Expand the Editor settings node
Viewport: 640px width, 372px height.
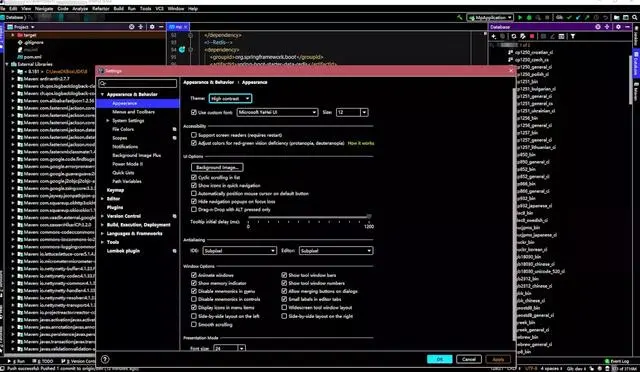pos(102,199)
